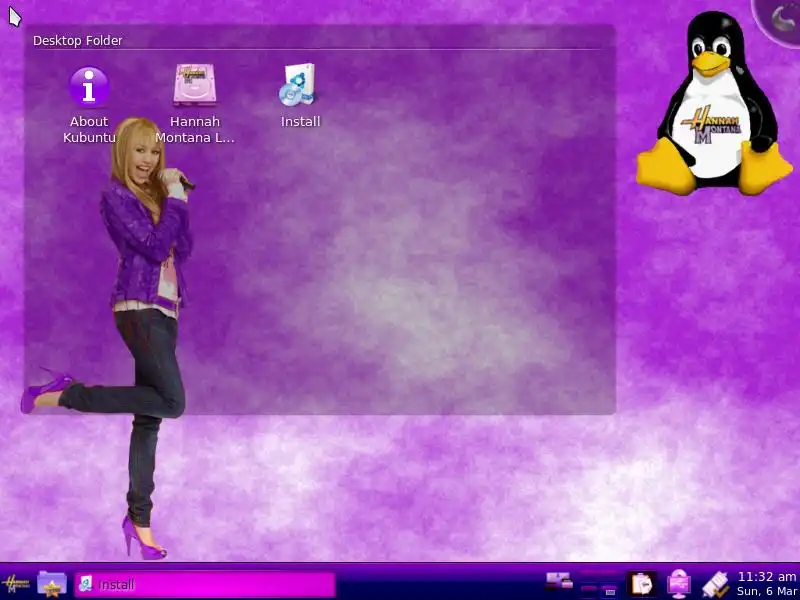This screenshot has width=800, height=600.
Task: Switch to the bottom-left virtual desktop in pager
Action: [x=589, y=590]
